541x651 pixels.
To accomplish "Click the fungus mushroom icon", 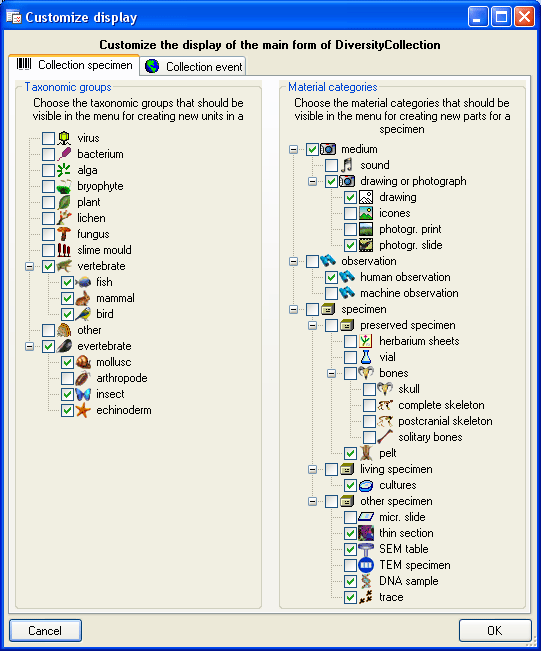I will pos(64,234).
